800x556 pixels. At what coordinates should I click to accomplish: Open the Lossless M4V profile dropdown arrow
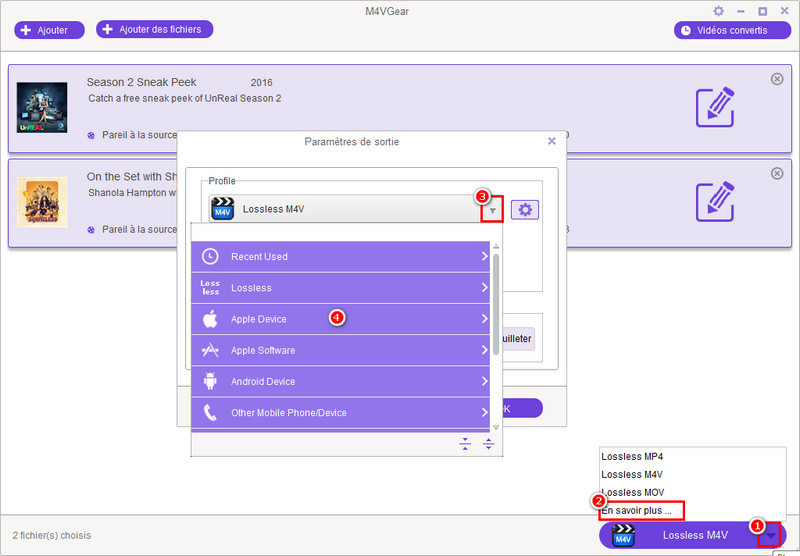(x=491, y=210)
